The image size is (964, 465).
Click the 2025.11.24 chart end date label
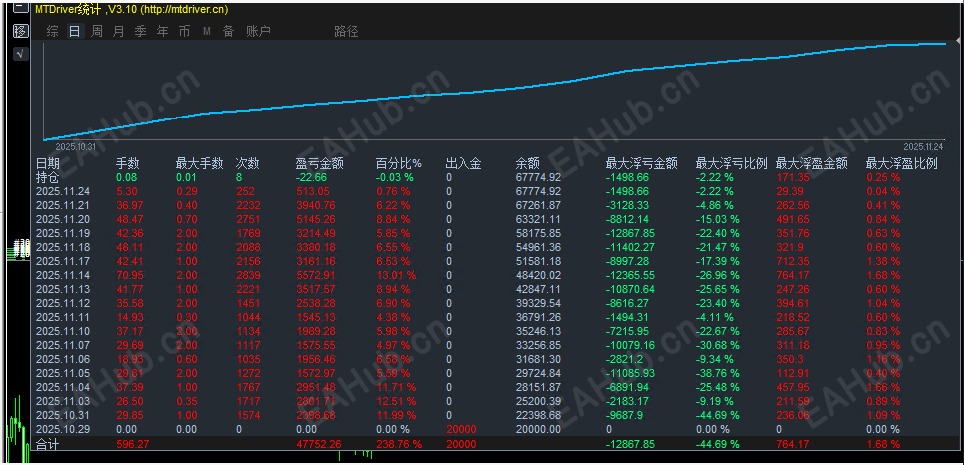tap(923, 147)
